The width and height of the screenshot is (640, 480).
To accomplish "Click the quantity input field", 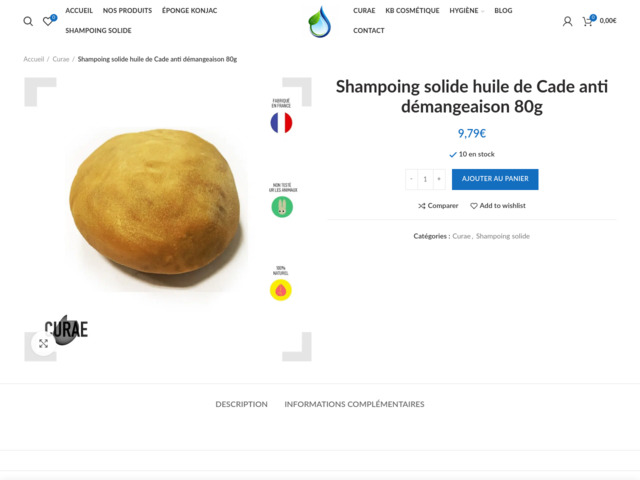I will pyautogui.click(x=425, y=179).
